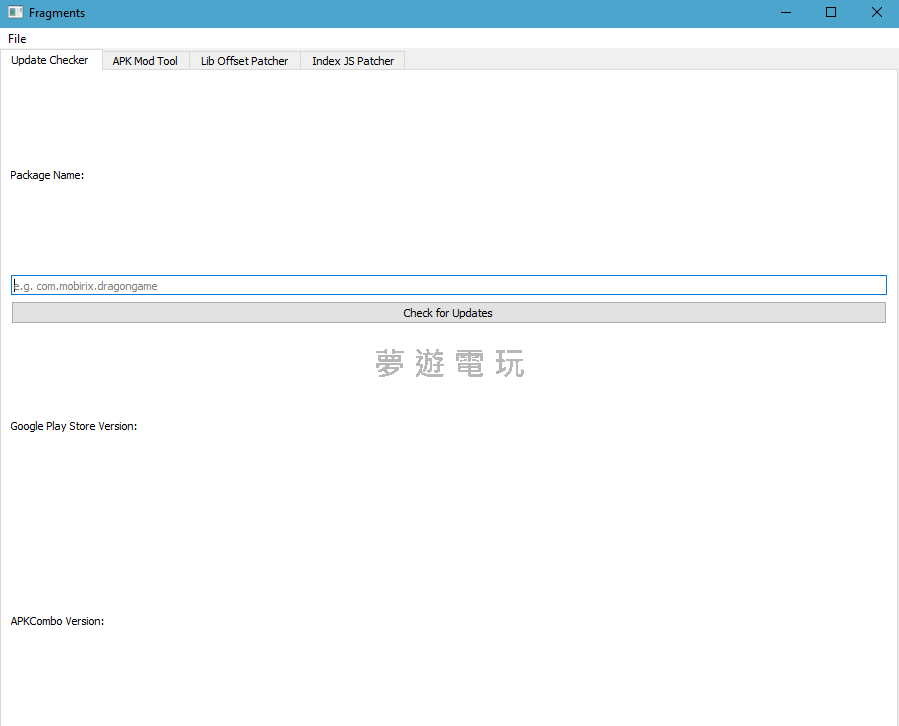This screenshot has height=726, width=899.
Task: Close the Fragments window
Action: click(876, 13)
